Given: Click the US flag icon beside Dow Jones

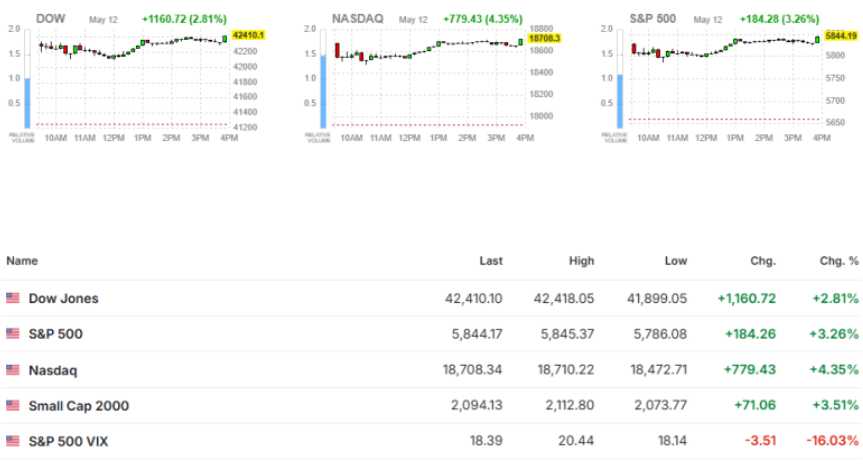Looking at the screenshot, I should pyautogui.click(x=13, y=298).
